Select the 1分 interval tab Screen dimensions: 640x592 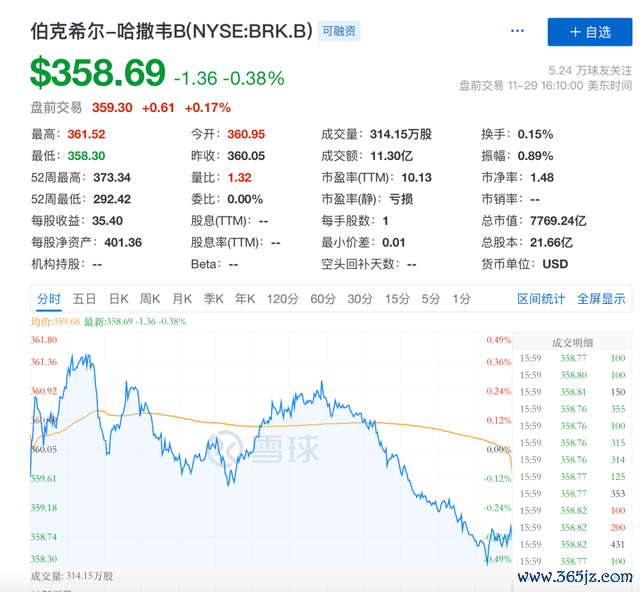462,299
